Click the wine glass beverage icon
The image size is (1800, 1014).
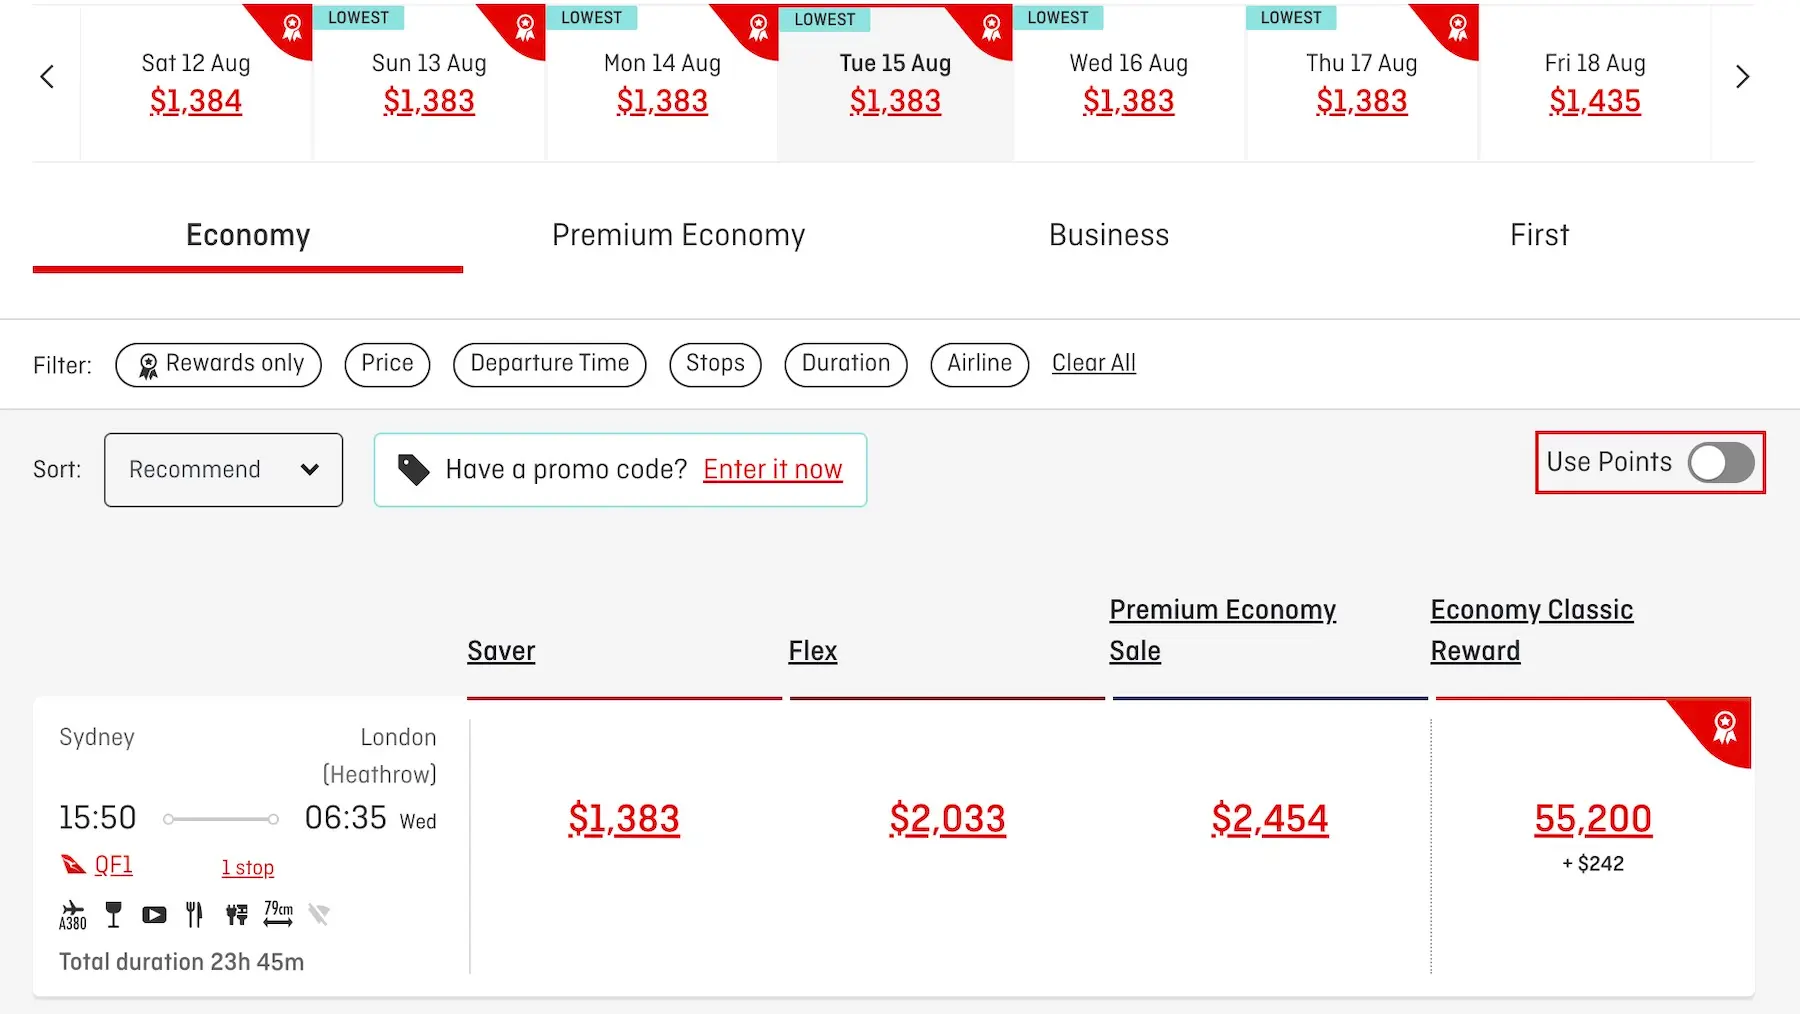coord(114,914)
